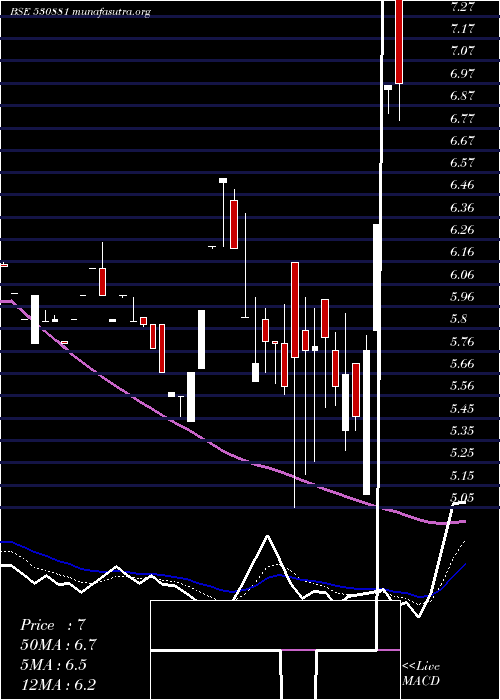Image resolution: width=500 pixels, height=700 pixels.
Task: Click the 5.56 price axis label
Action: tap(462, 386)
